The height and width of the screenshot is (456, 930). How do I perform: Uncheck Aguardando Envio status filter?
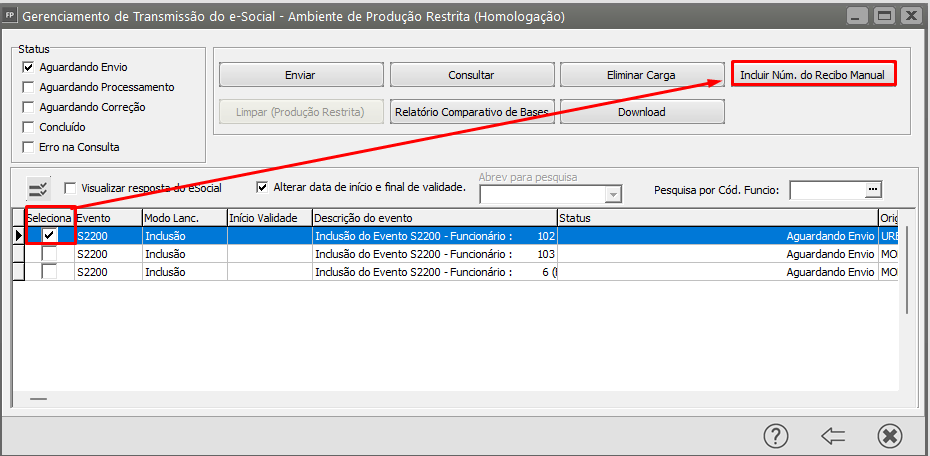tap(27, 67)
